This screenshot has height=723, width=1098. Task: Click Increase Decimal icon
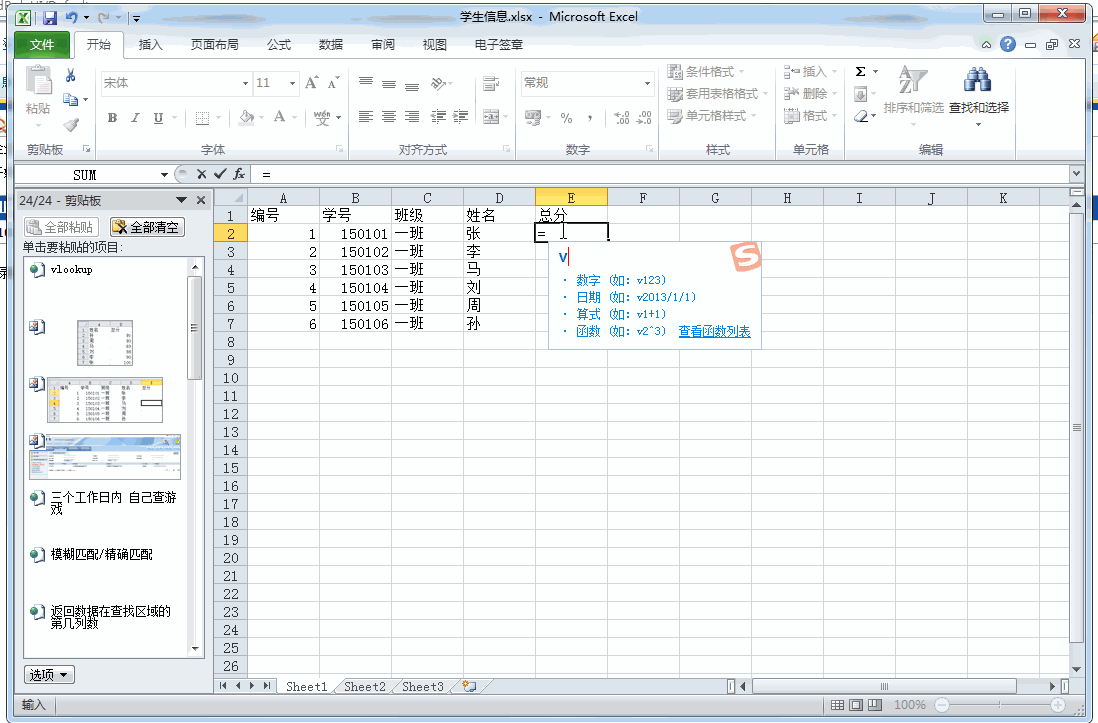tap(621, 118)
